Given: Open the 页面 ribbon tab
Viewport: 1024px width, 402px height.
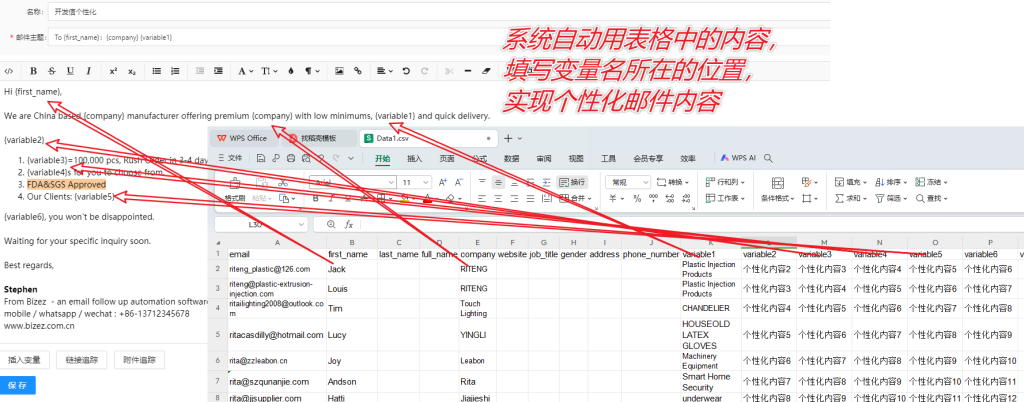Looking at the screenshot, I should [x=447, y=159].
